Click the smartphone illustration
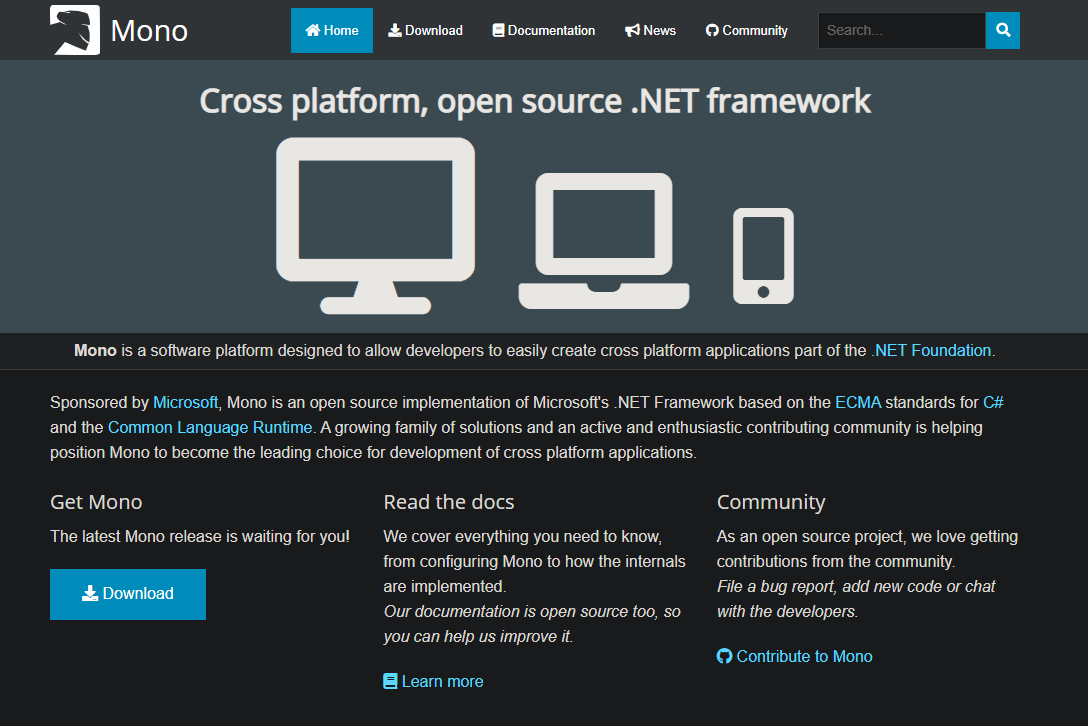The height and width of the screenshot is (726, 1088). point(763,256)
